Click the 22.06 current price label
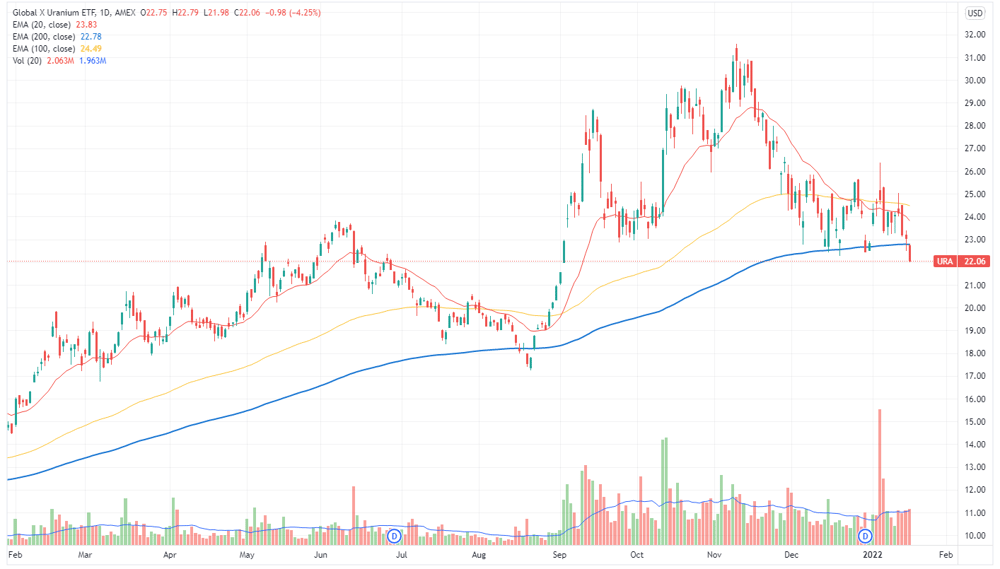This screenshot has height=569, width=1000. coord(974,261)
